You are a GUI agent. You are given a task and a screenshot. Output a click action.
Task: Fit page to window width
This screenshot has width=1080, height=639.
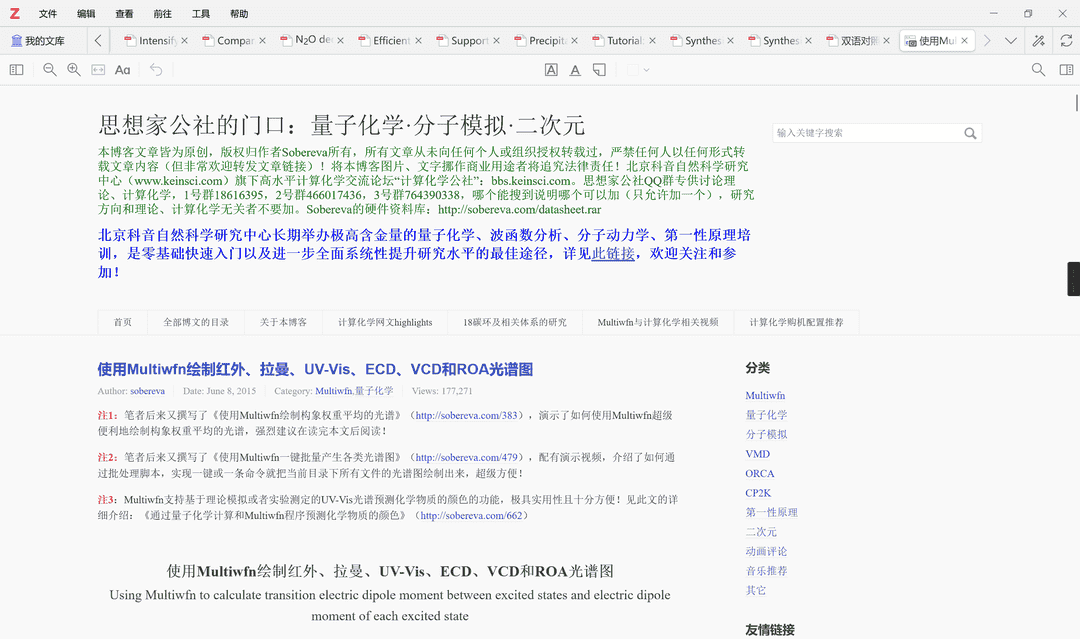point(96,70)
